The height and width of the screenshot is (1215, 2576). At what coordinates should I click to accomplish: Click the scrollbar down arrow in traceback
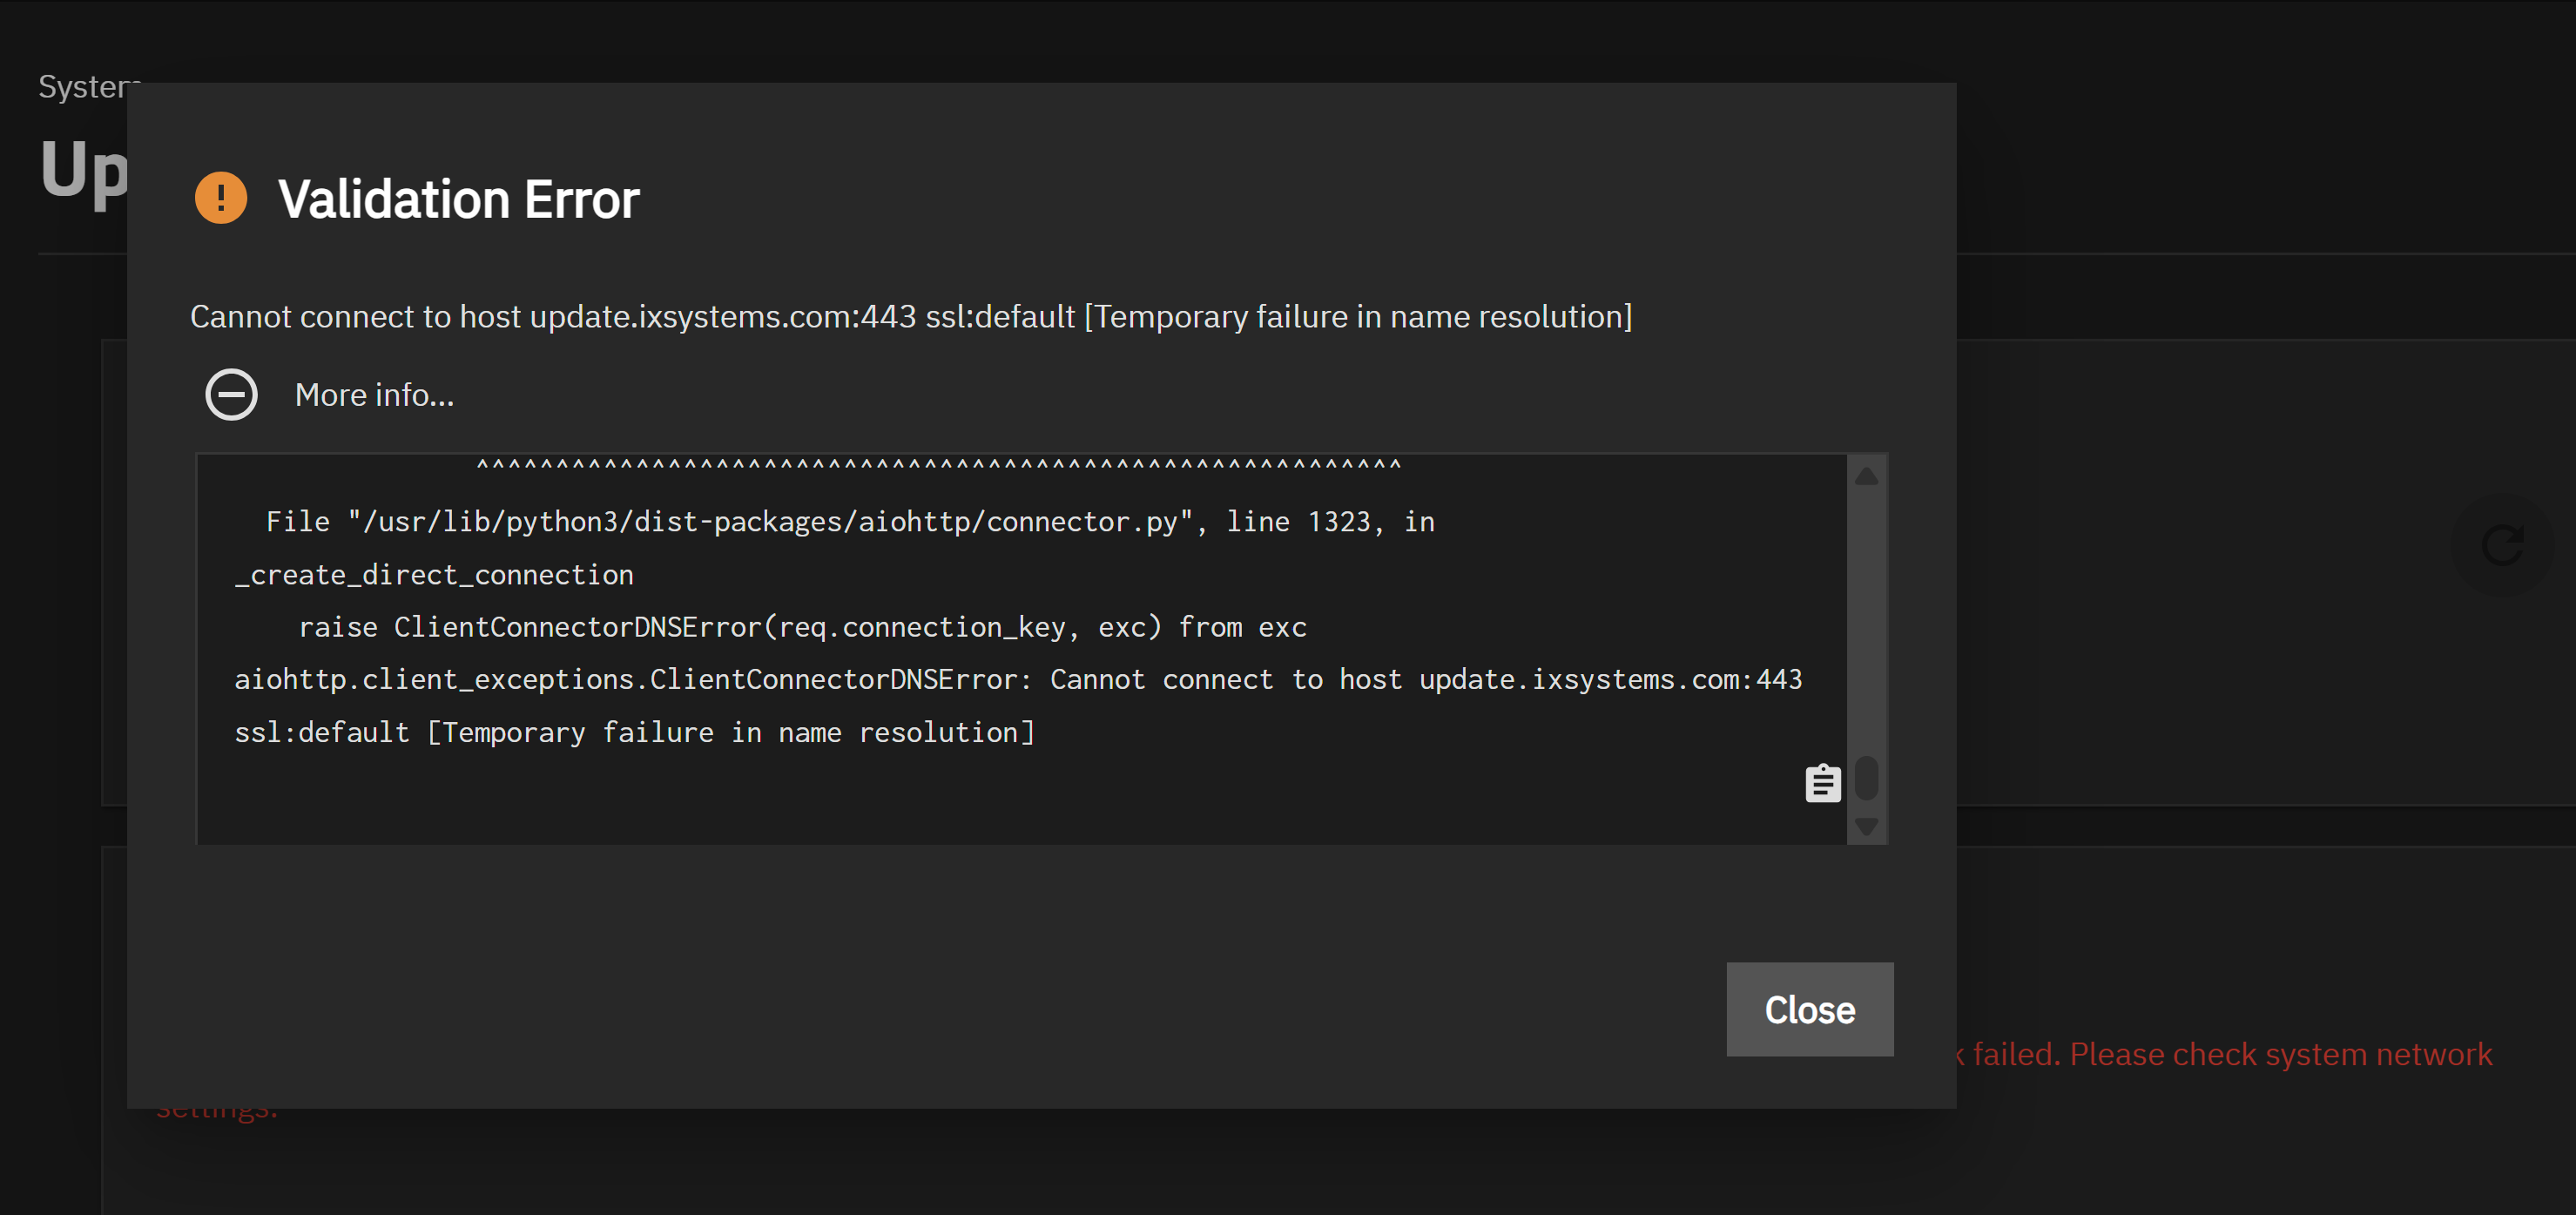(1866, 826)
